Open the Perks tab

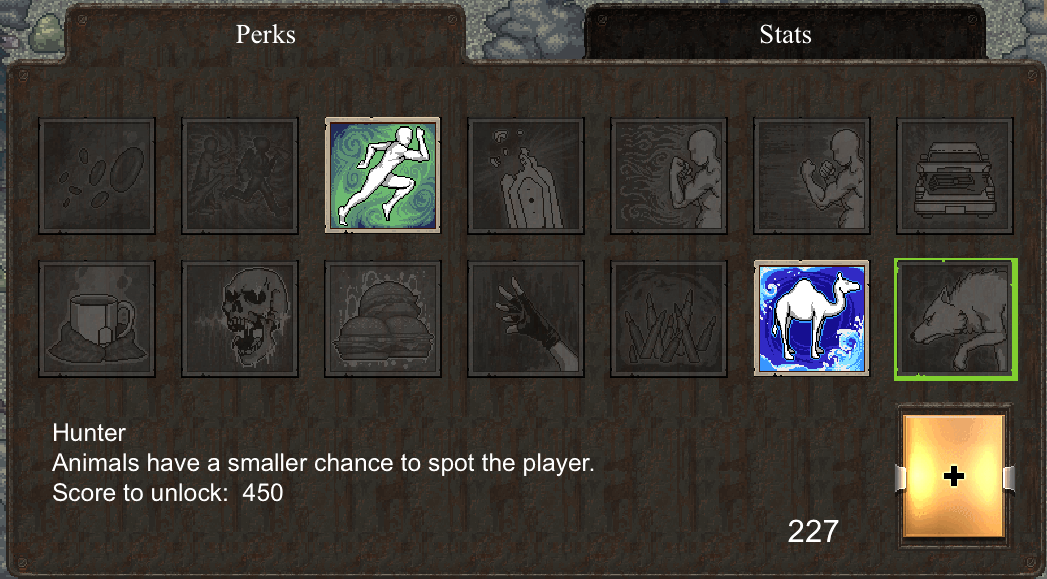point(266,34)
